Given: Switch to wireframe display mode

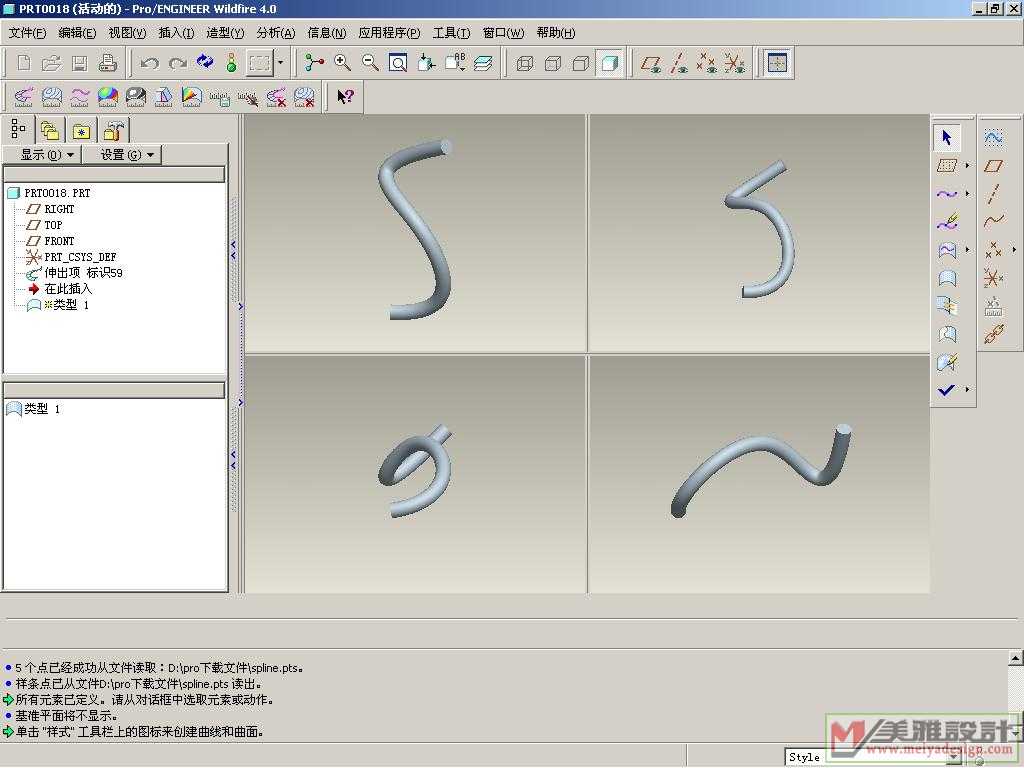Looking at the screenshot, I should 525,63.
